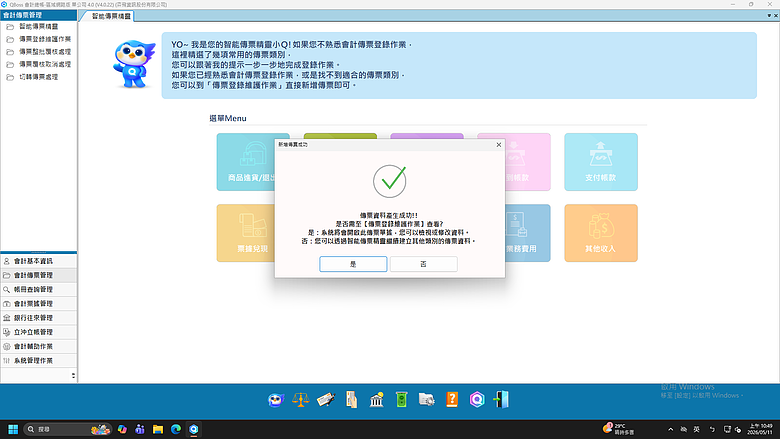This screenshot has height=439, width=780.
Task: Open the Windows Start menu
Action: 13,429
